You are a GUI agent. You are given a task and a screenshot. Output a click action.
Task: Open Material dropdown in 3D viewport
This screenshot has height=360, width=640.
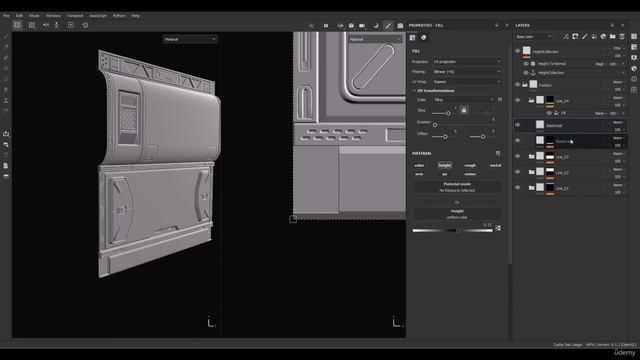pos(190,39)
